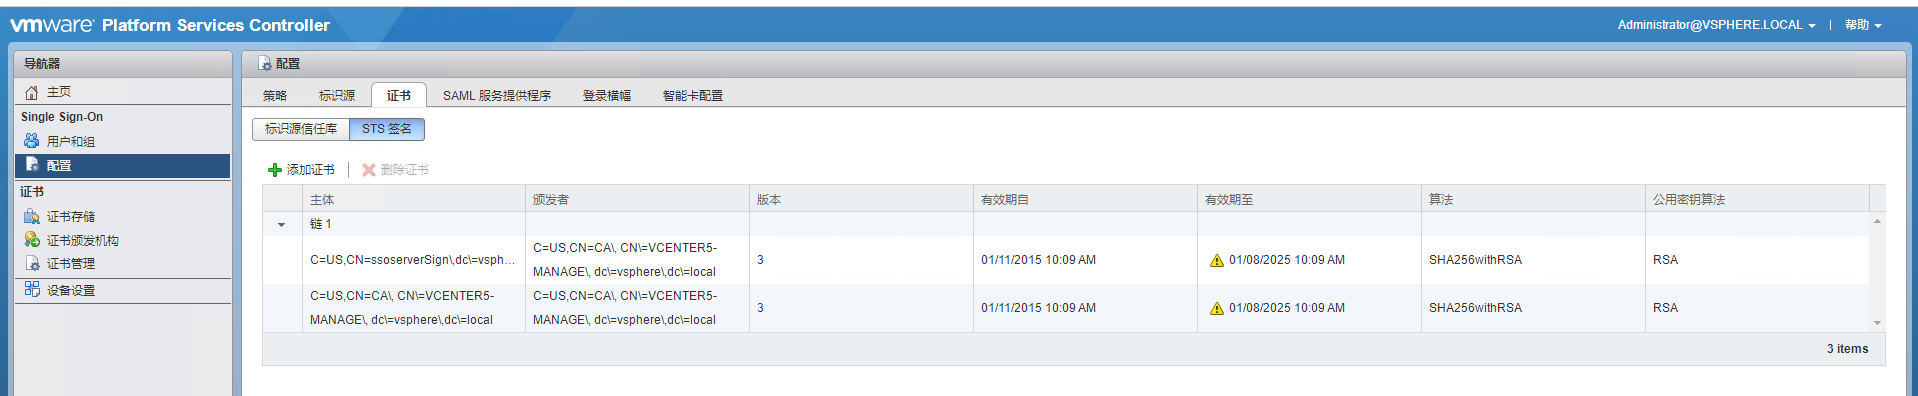Switch to the 策略 tab
Viewport: 1918px width, 396px height.
275,96
